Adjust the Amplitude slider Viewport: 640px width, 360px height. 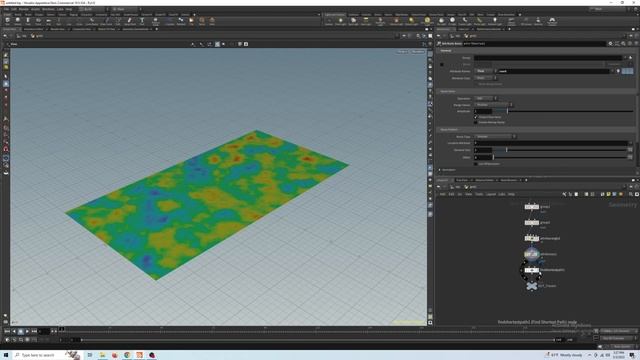pos(562,111)
